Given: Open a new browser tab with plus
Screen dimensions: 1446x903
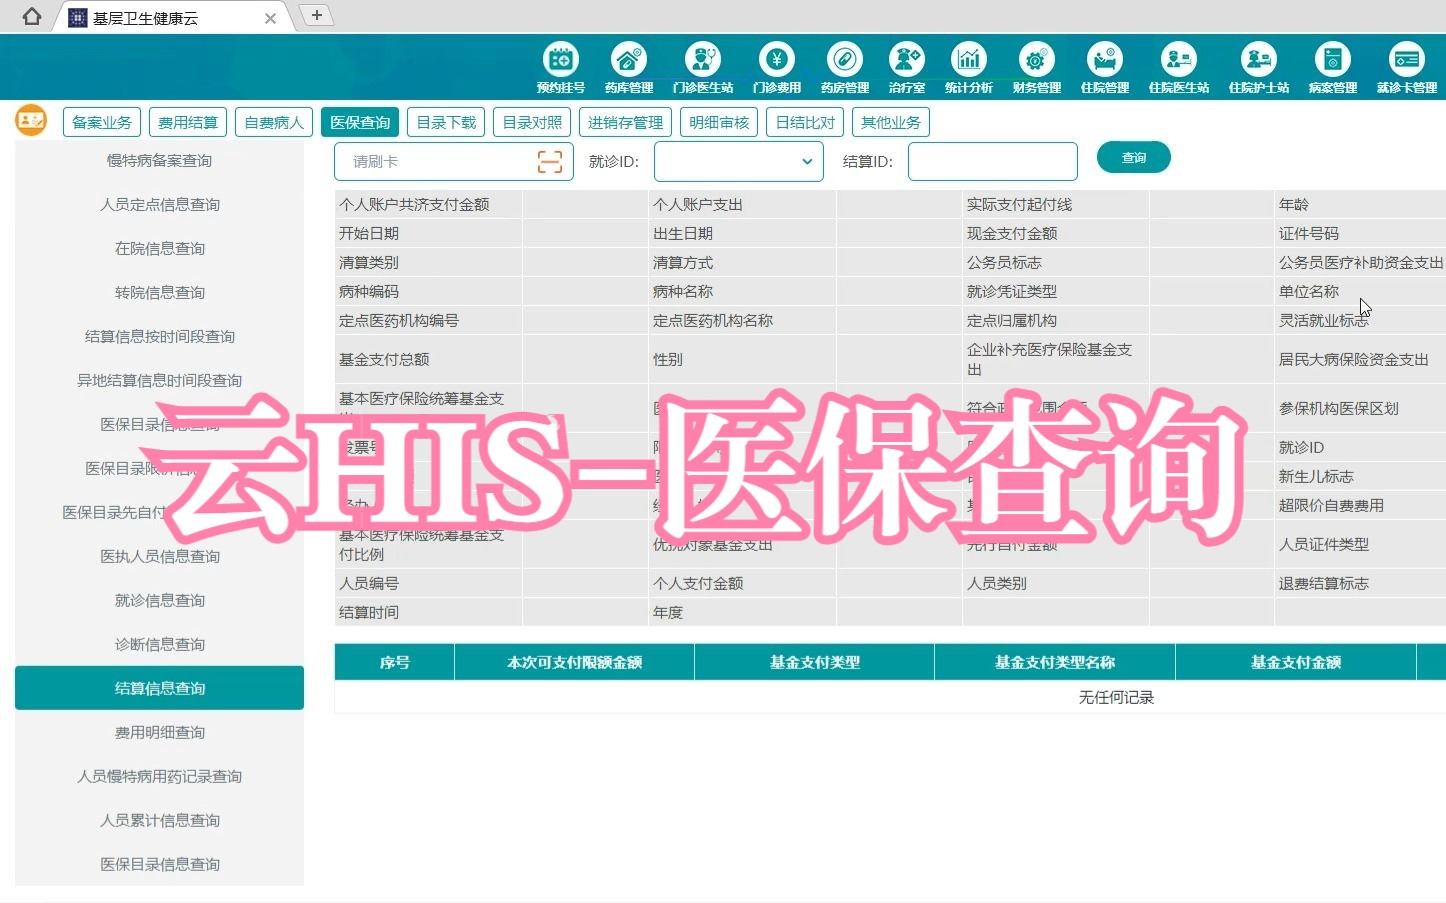Looking at the screenshot, I should [x=316, y=15].
